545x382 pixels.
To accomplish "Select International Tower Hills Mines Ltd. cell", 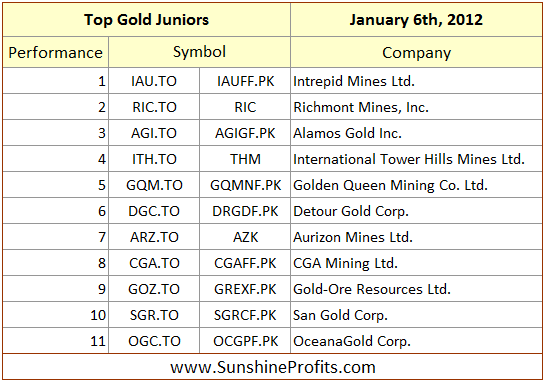I will (x=416, y=159).
